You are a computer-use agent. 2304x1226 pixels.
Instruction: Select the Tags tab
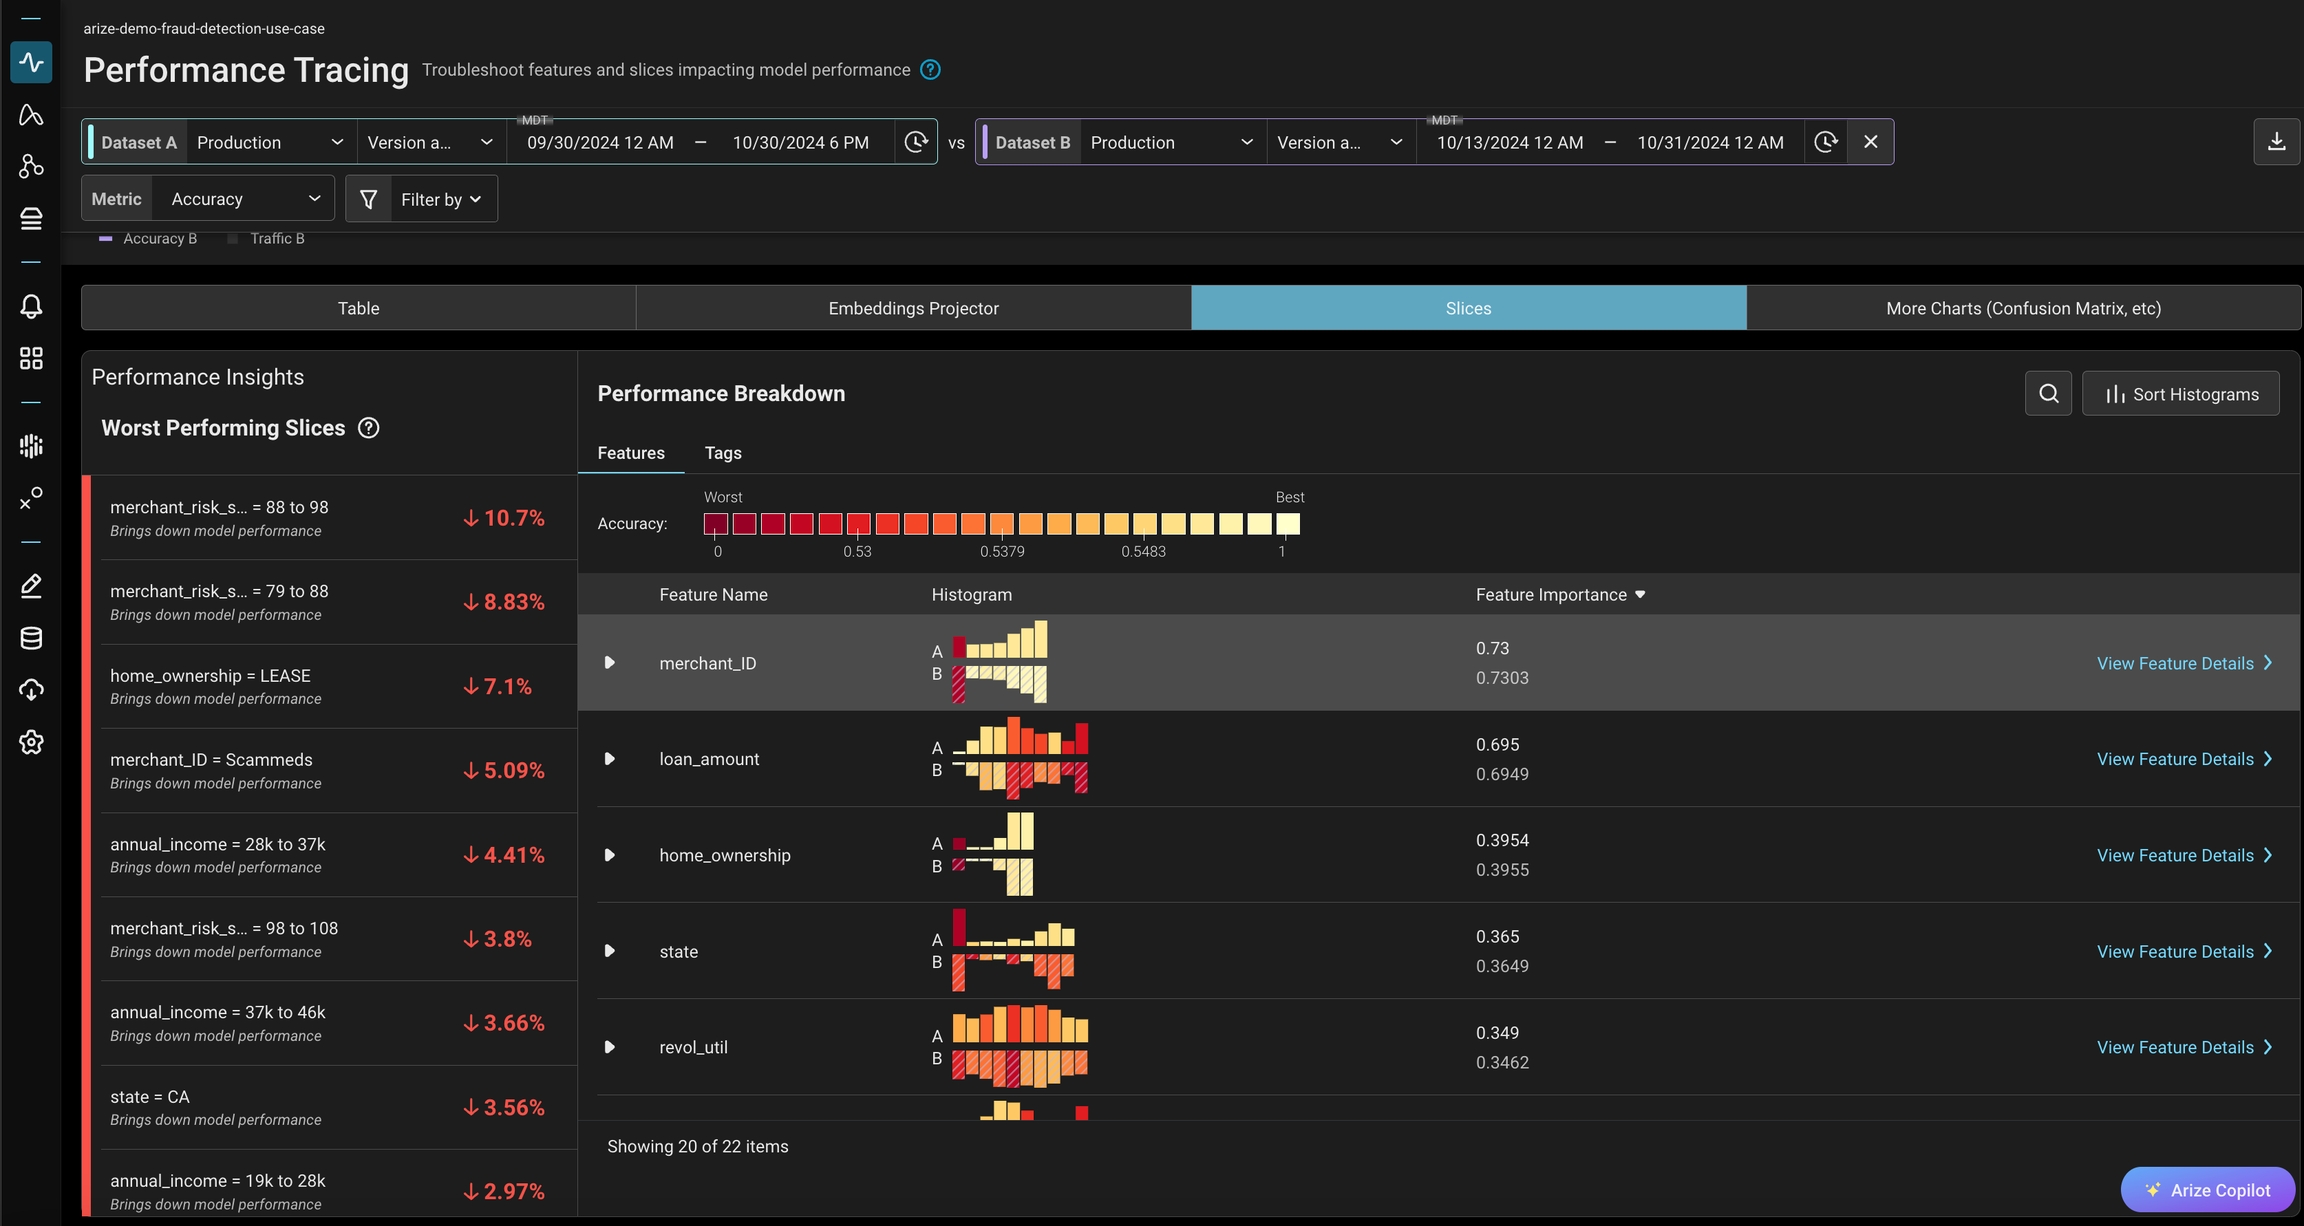click(x=722, y=453)
